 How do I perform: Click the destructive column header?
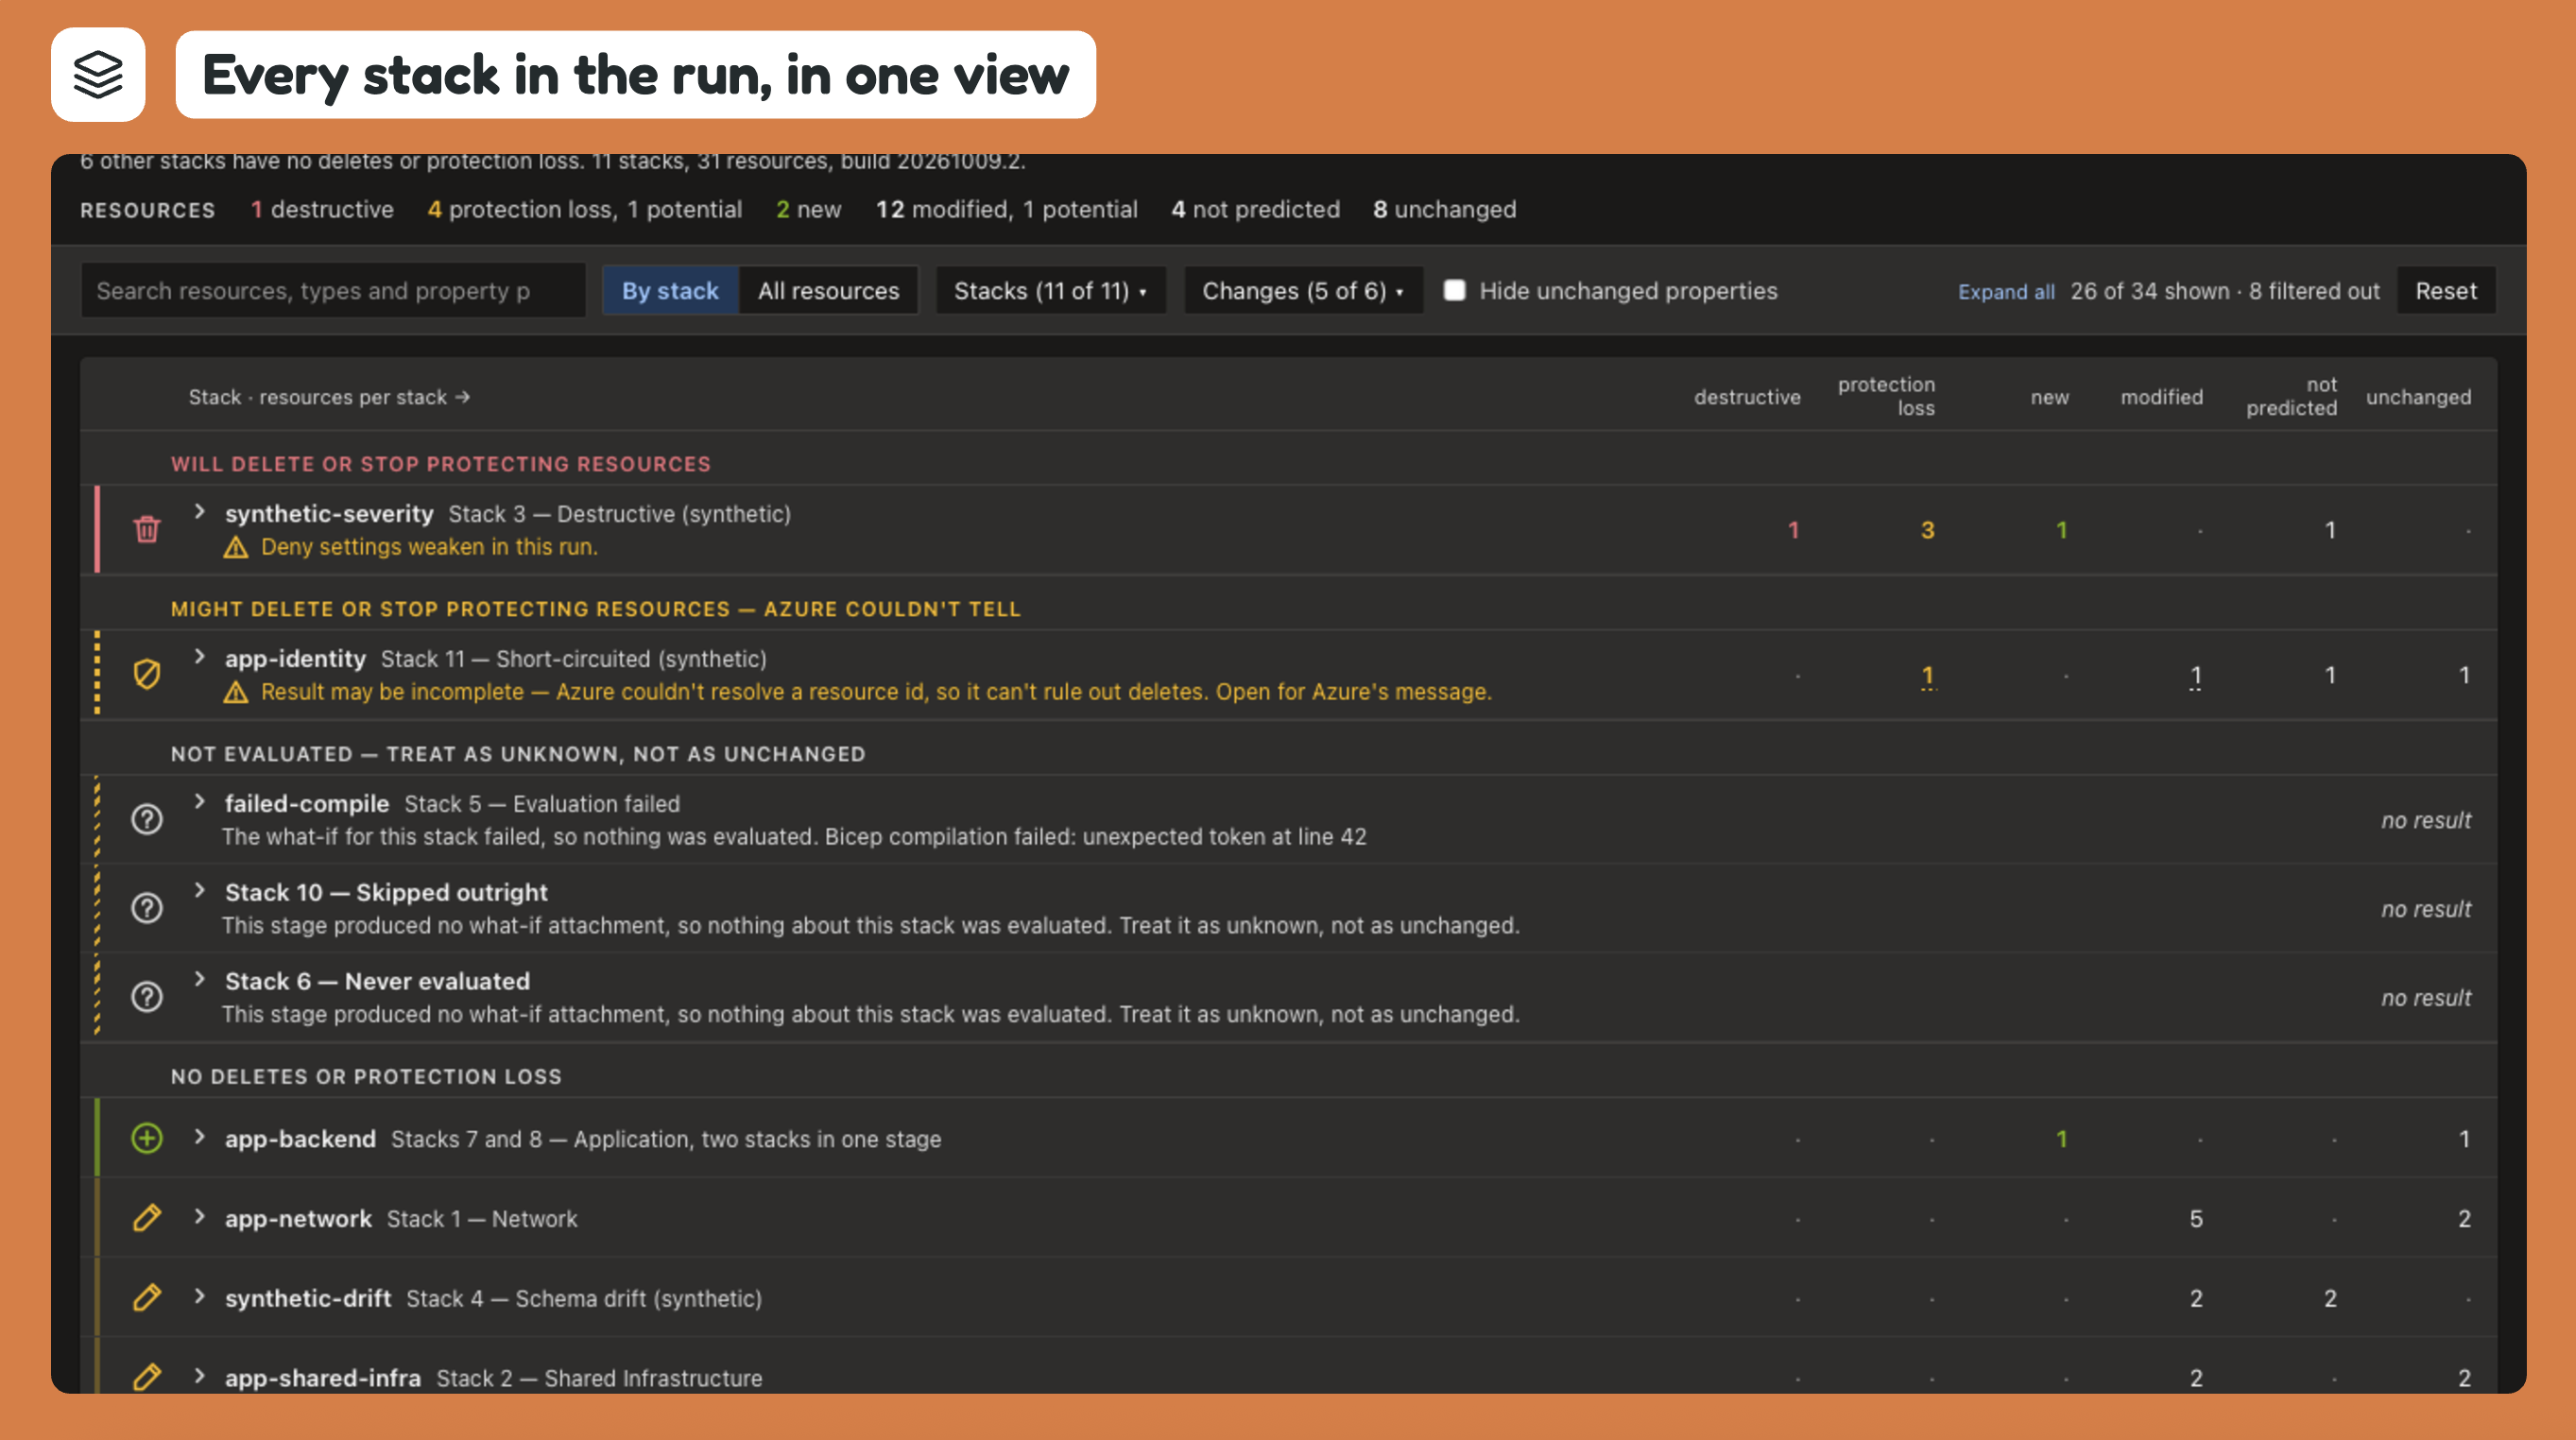(1747, 397)
